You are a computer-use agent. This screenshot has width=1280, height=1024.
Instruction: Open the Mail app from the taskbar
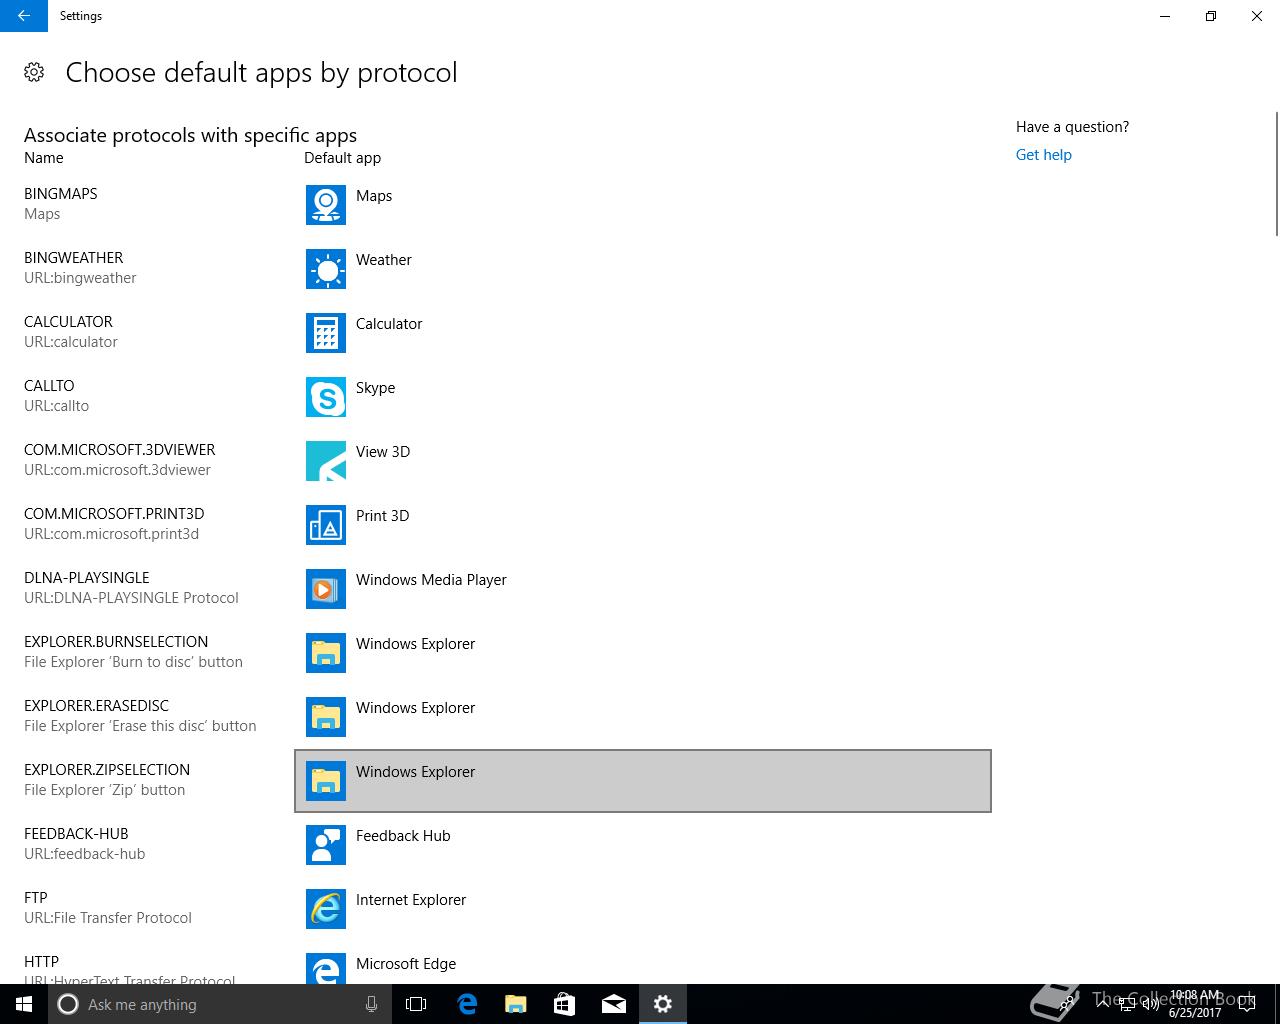[614, 1004]
